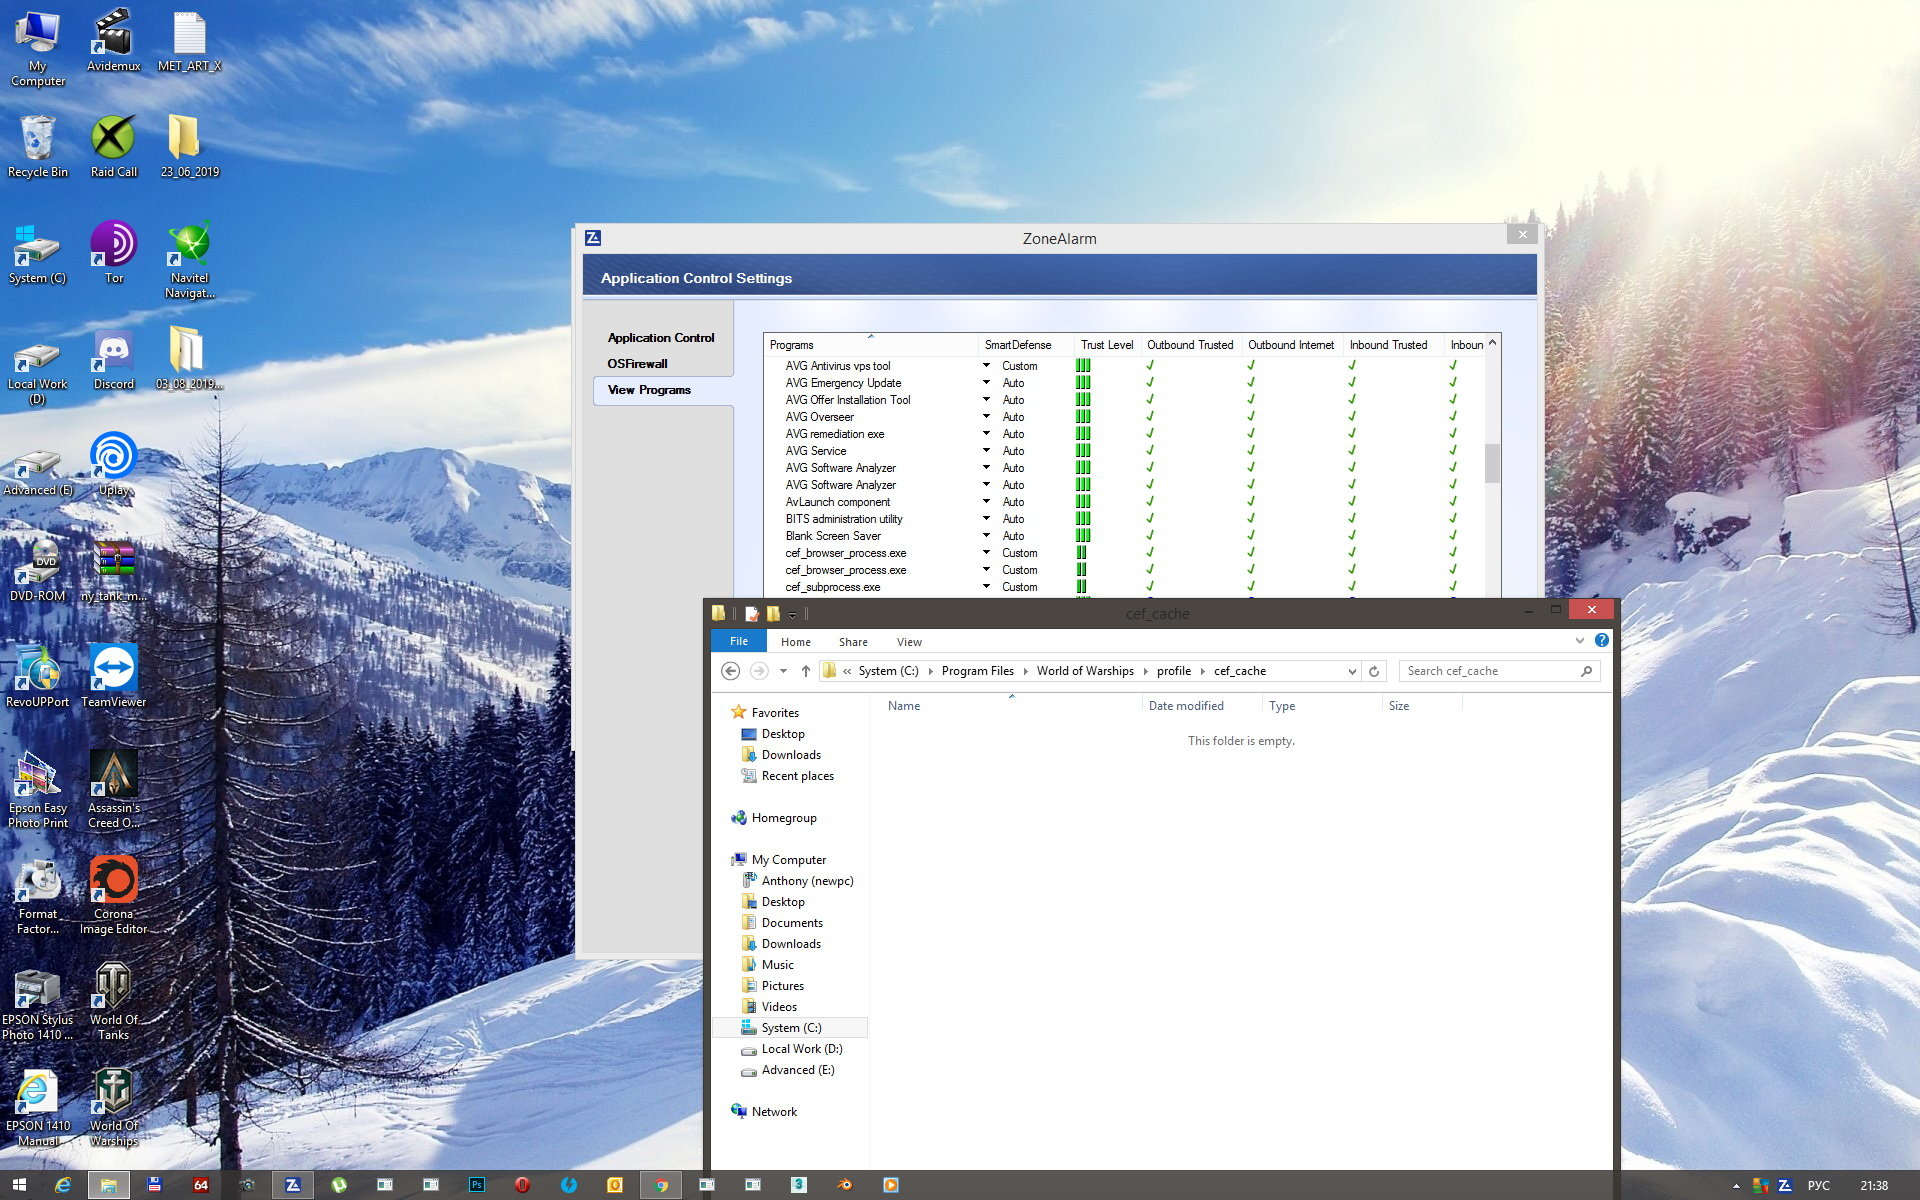Expand the Explorer ribbon chevron

(x=1580, y=640)
